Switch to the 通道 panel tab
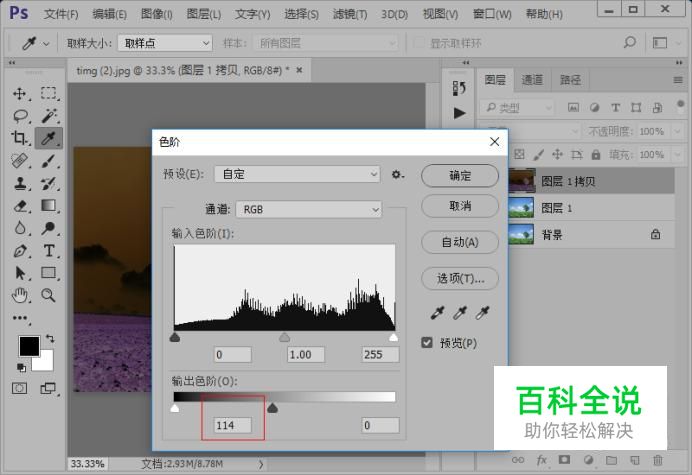 point(532,80)
